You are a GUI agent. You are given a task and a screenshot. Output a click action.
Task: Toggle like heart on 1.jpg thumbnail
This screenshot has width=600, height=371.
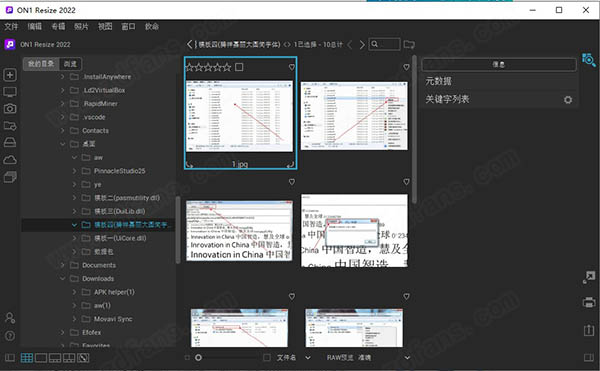(292, 67)
